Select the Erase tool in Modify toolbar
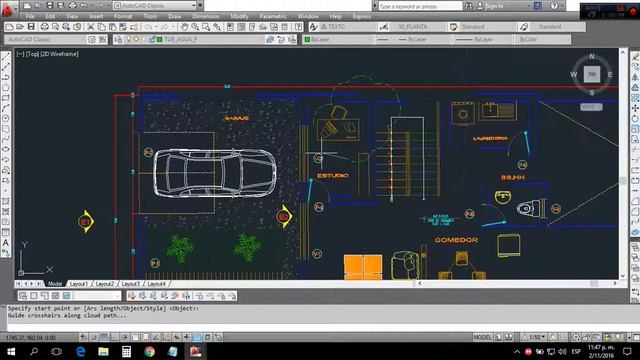 [635, 57]
